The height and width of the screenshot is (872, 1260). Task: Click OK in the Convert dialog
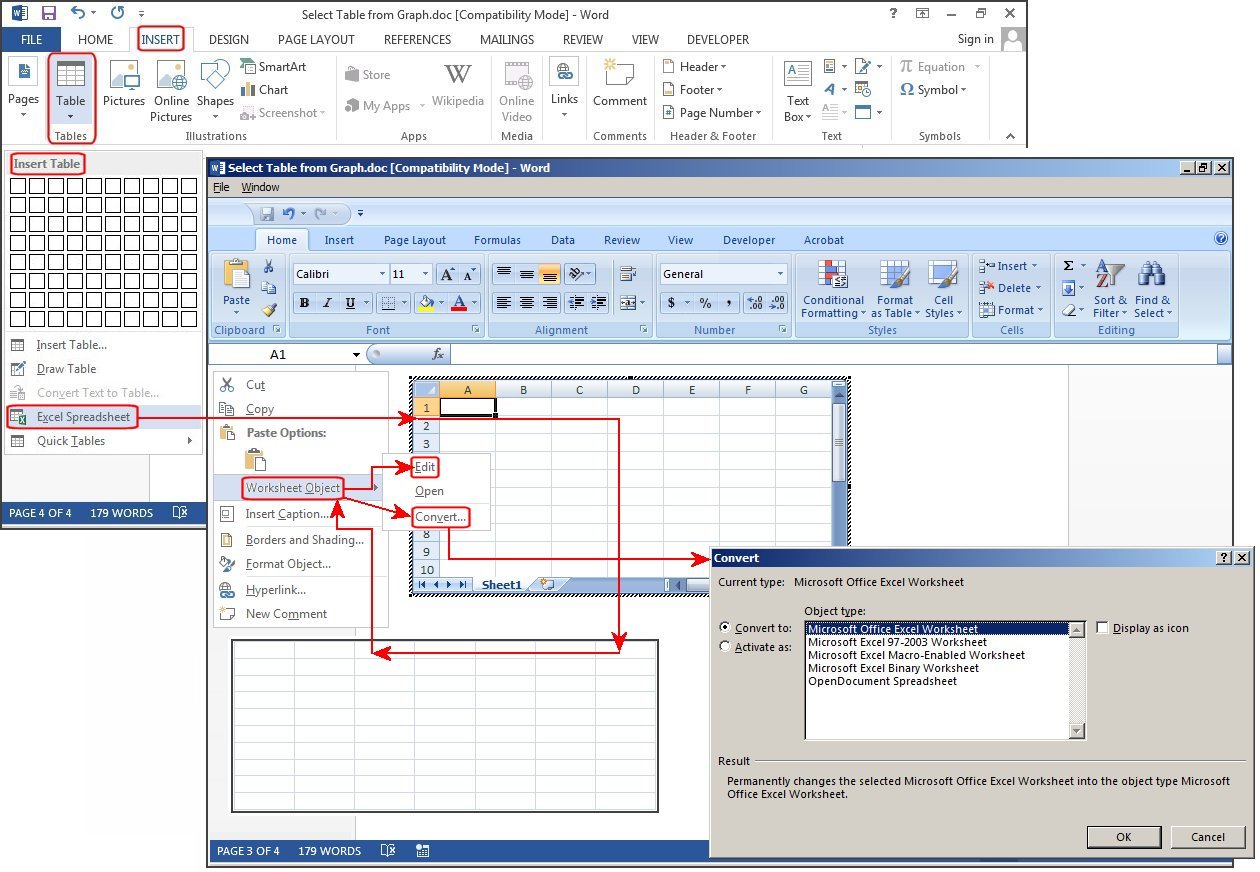(1123, 837)
